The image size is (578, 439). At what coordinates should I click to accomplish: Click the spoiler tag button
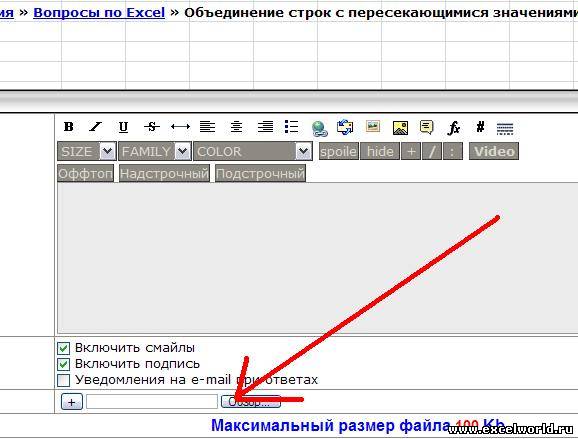pos(338,151)
